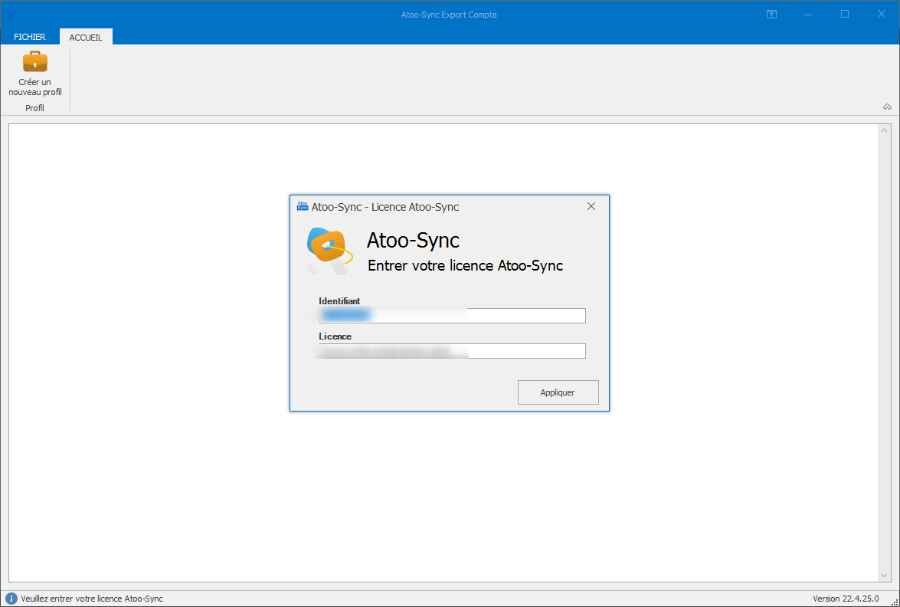900x607 pixels.
Task: Click the Appliquer button
Action: [x=558, y=392]
